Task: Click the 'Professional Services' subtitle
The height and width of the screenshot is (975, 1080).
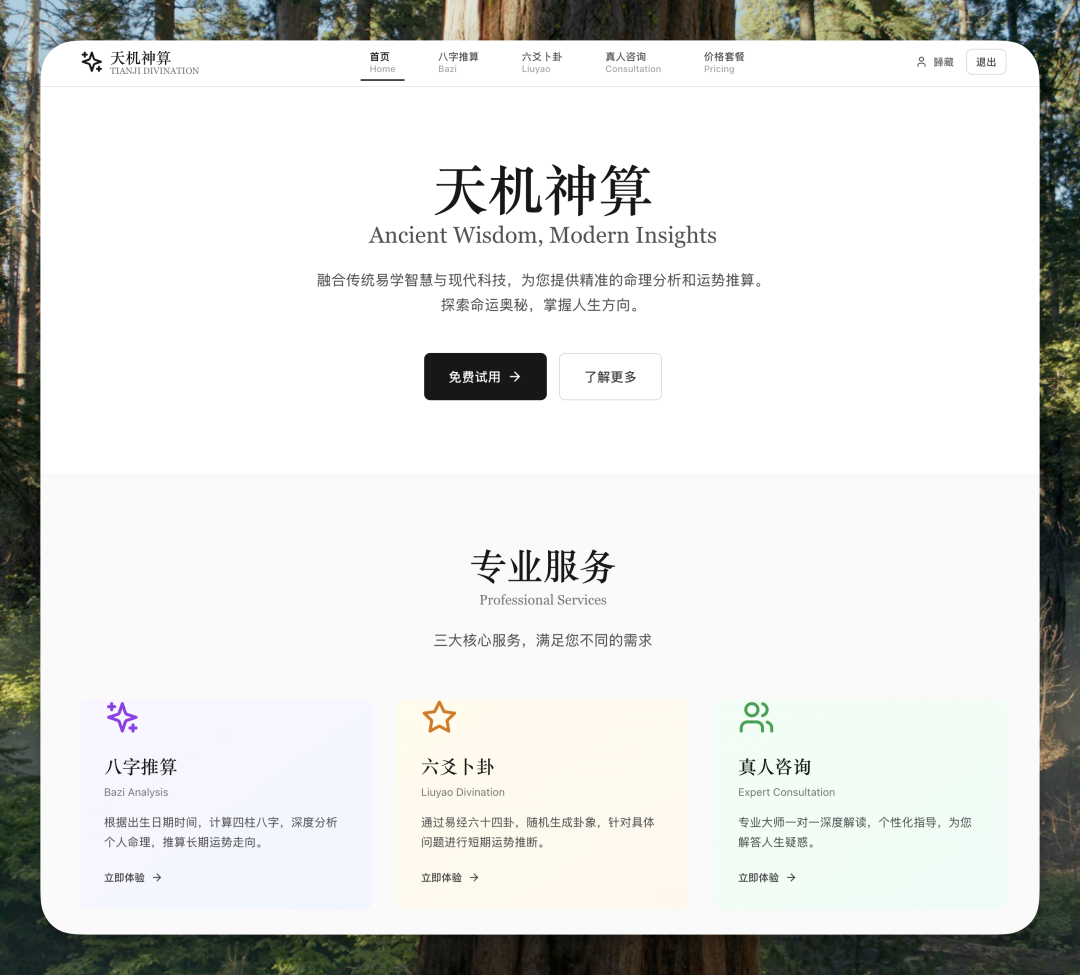Action: [x=543, y=600]
